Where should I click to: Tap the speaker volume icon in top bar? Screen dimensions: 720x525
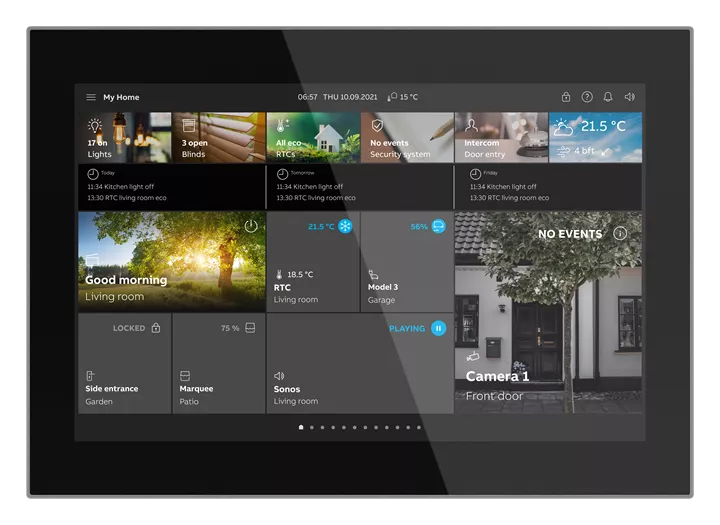click(630, 97)
